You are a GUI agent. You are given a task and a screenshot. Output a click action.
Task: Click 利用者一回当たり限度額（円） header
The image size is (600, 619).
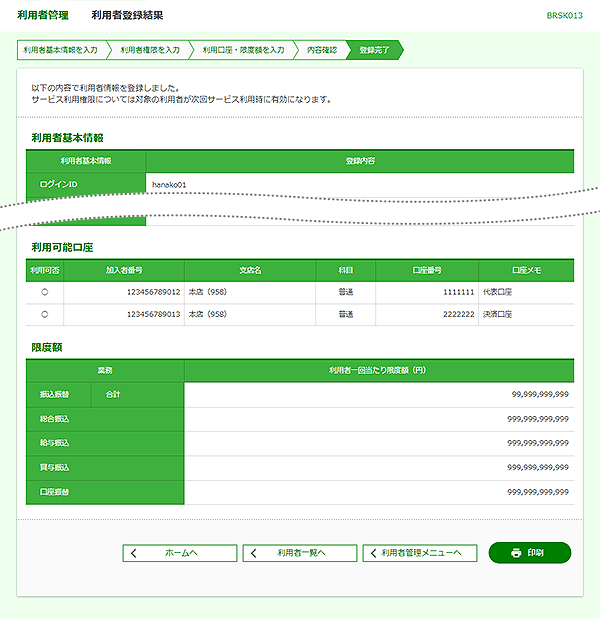click(377, 370)
